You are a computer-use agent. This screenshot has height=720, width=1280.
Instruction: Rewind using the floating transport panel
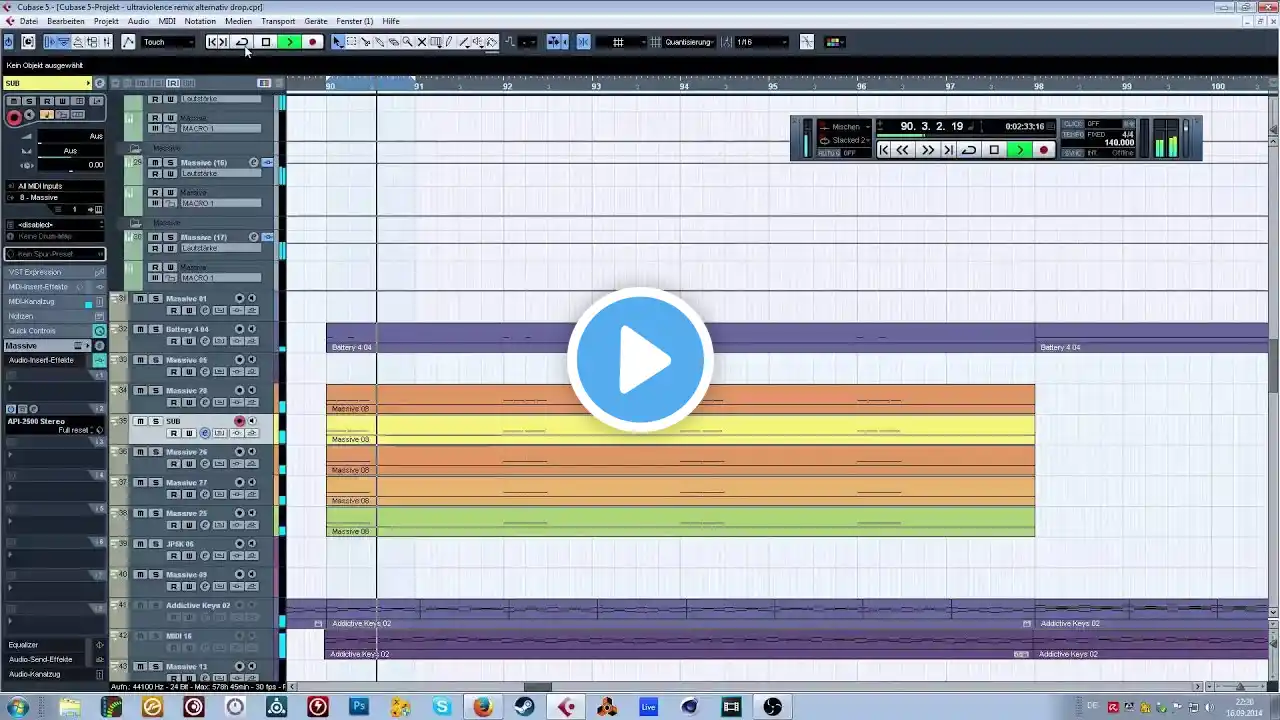pos(903,150)
